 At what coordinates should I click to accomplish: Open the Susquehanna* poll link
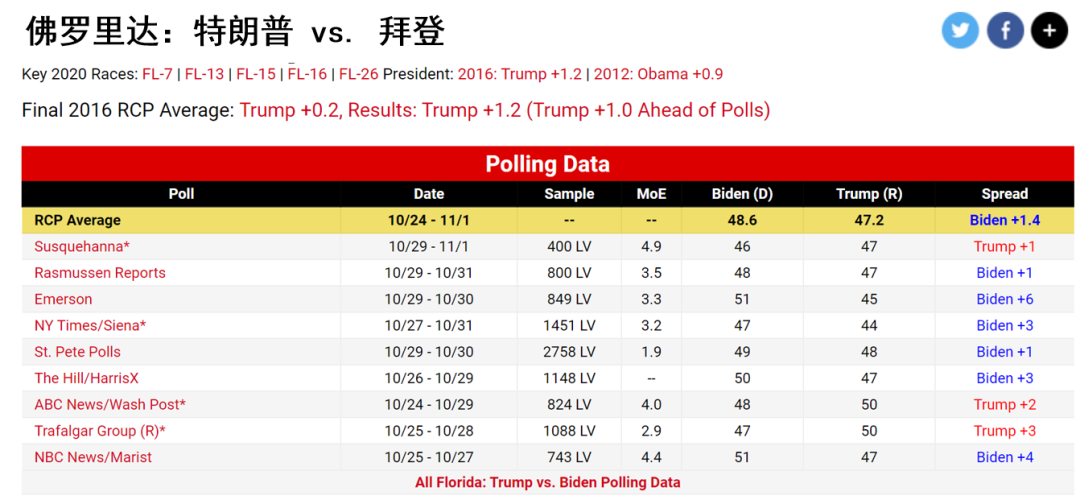click(x=82, y=246)
